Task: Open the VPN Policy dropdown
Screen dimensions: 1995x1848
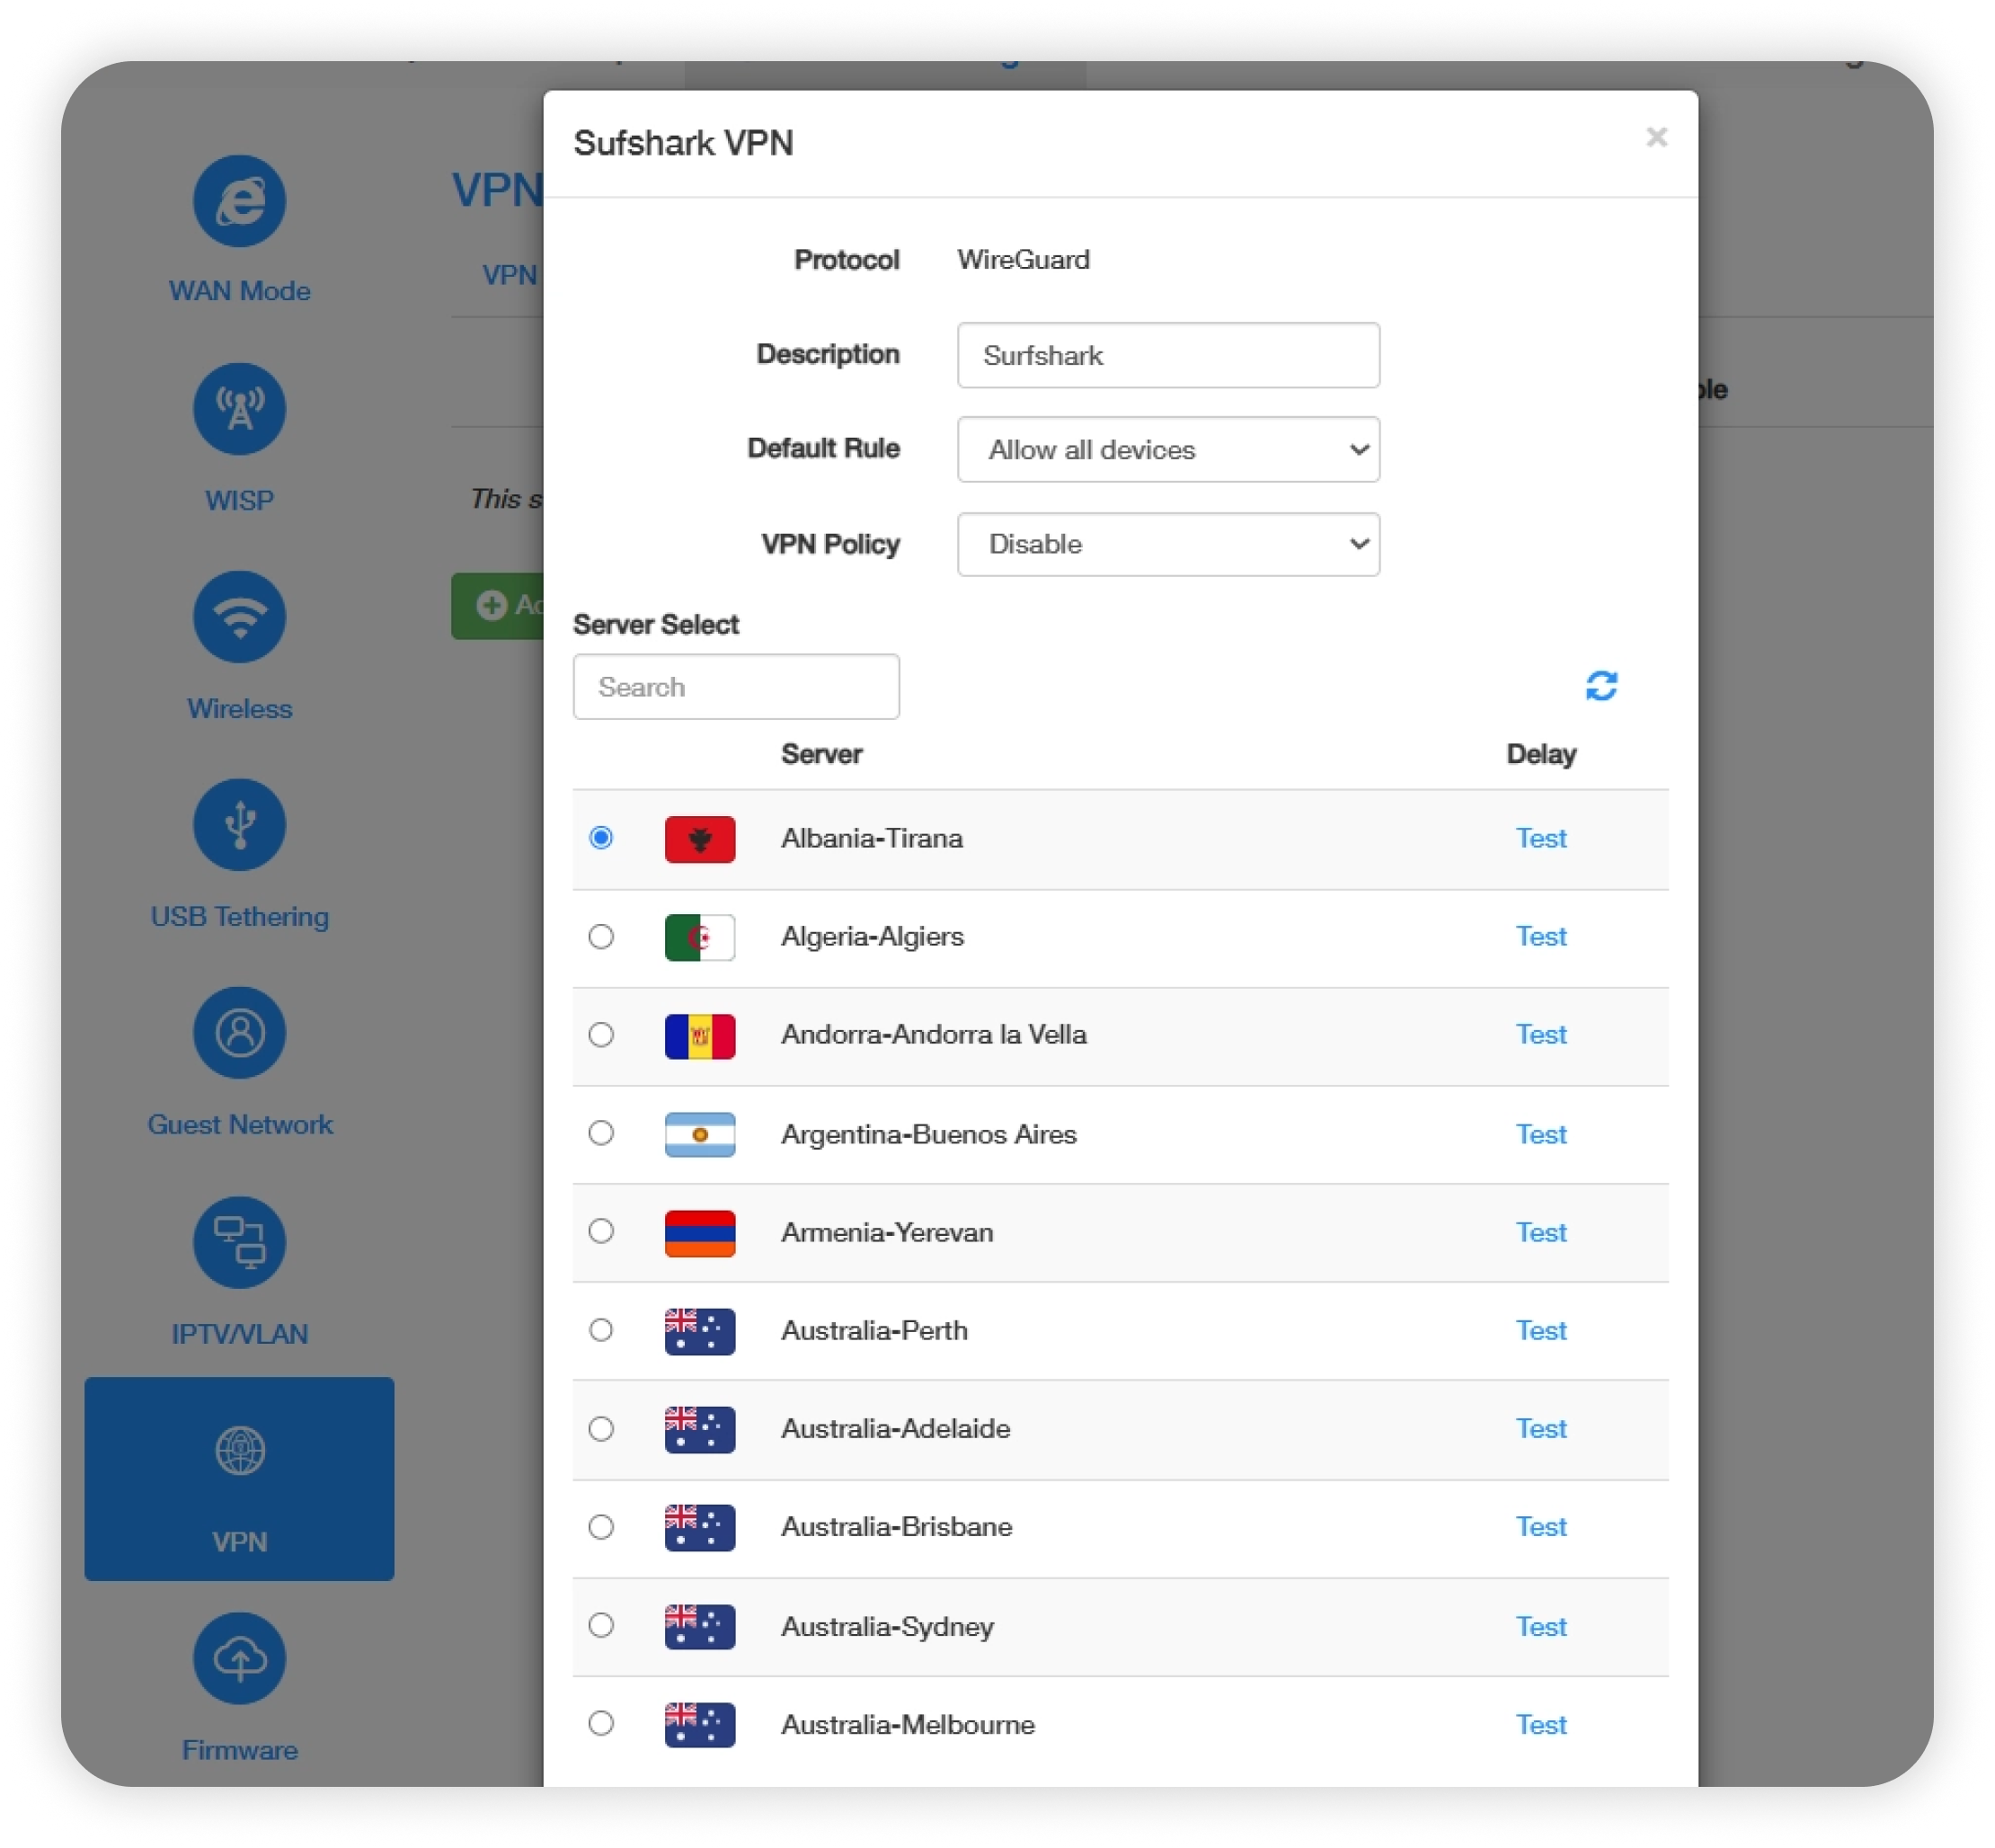Action: coord(1168,544)
